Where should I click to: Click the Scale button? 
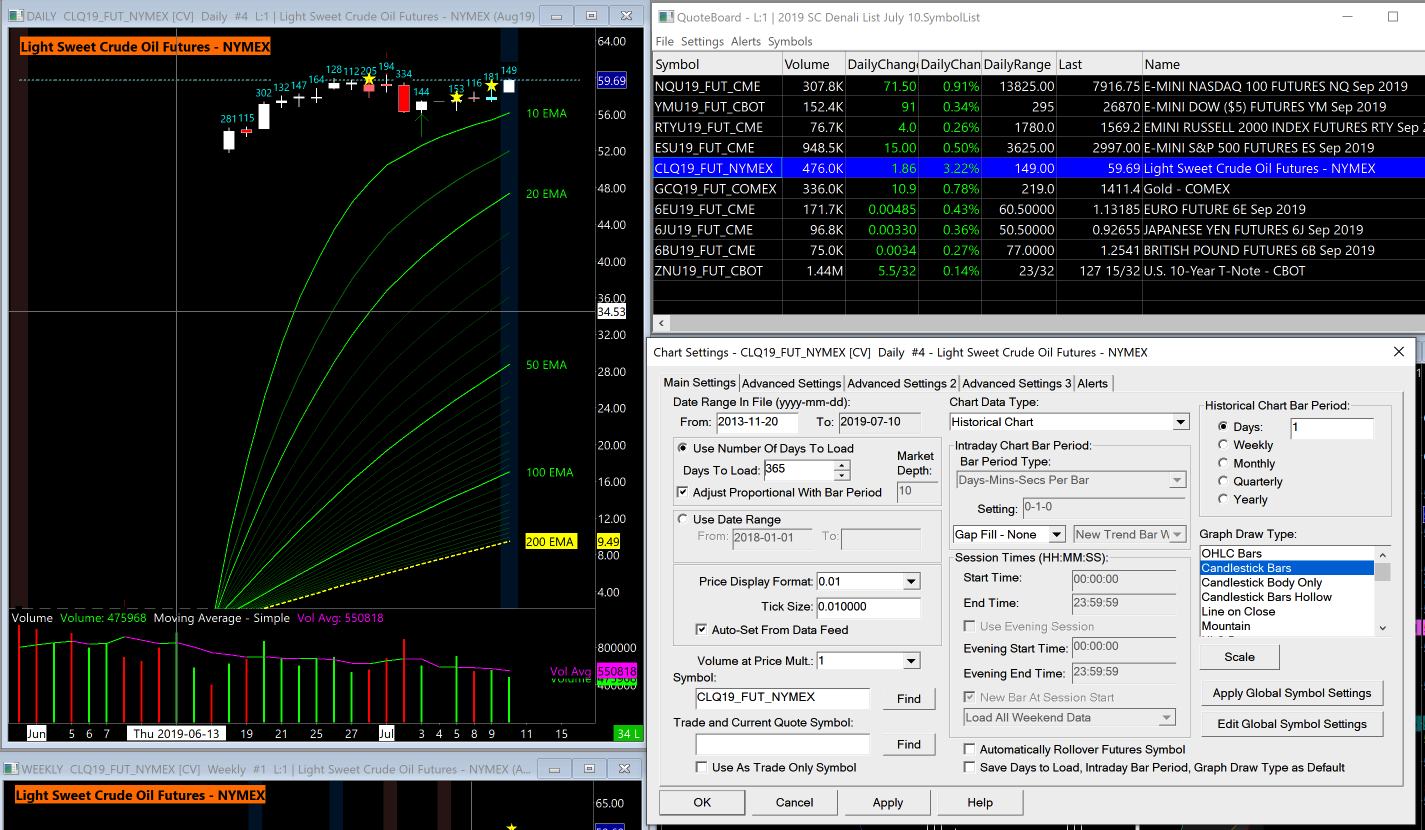point(1239,657)
